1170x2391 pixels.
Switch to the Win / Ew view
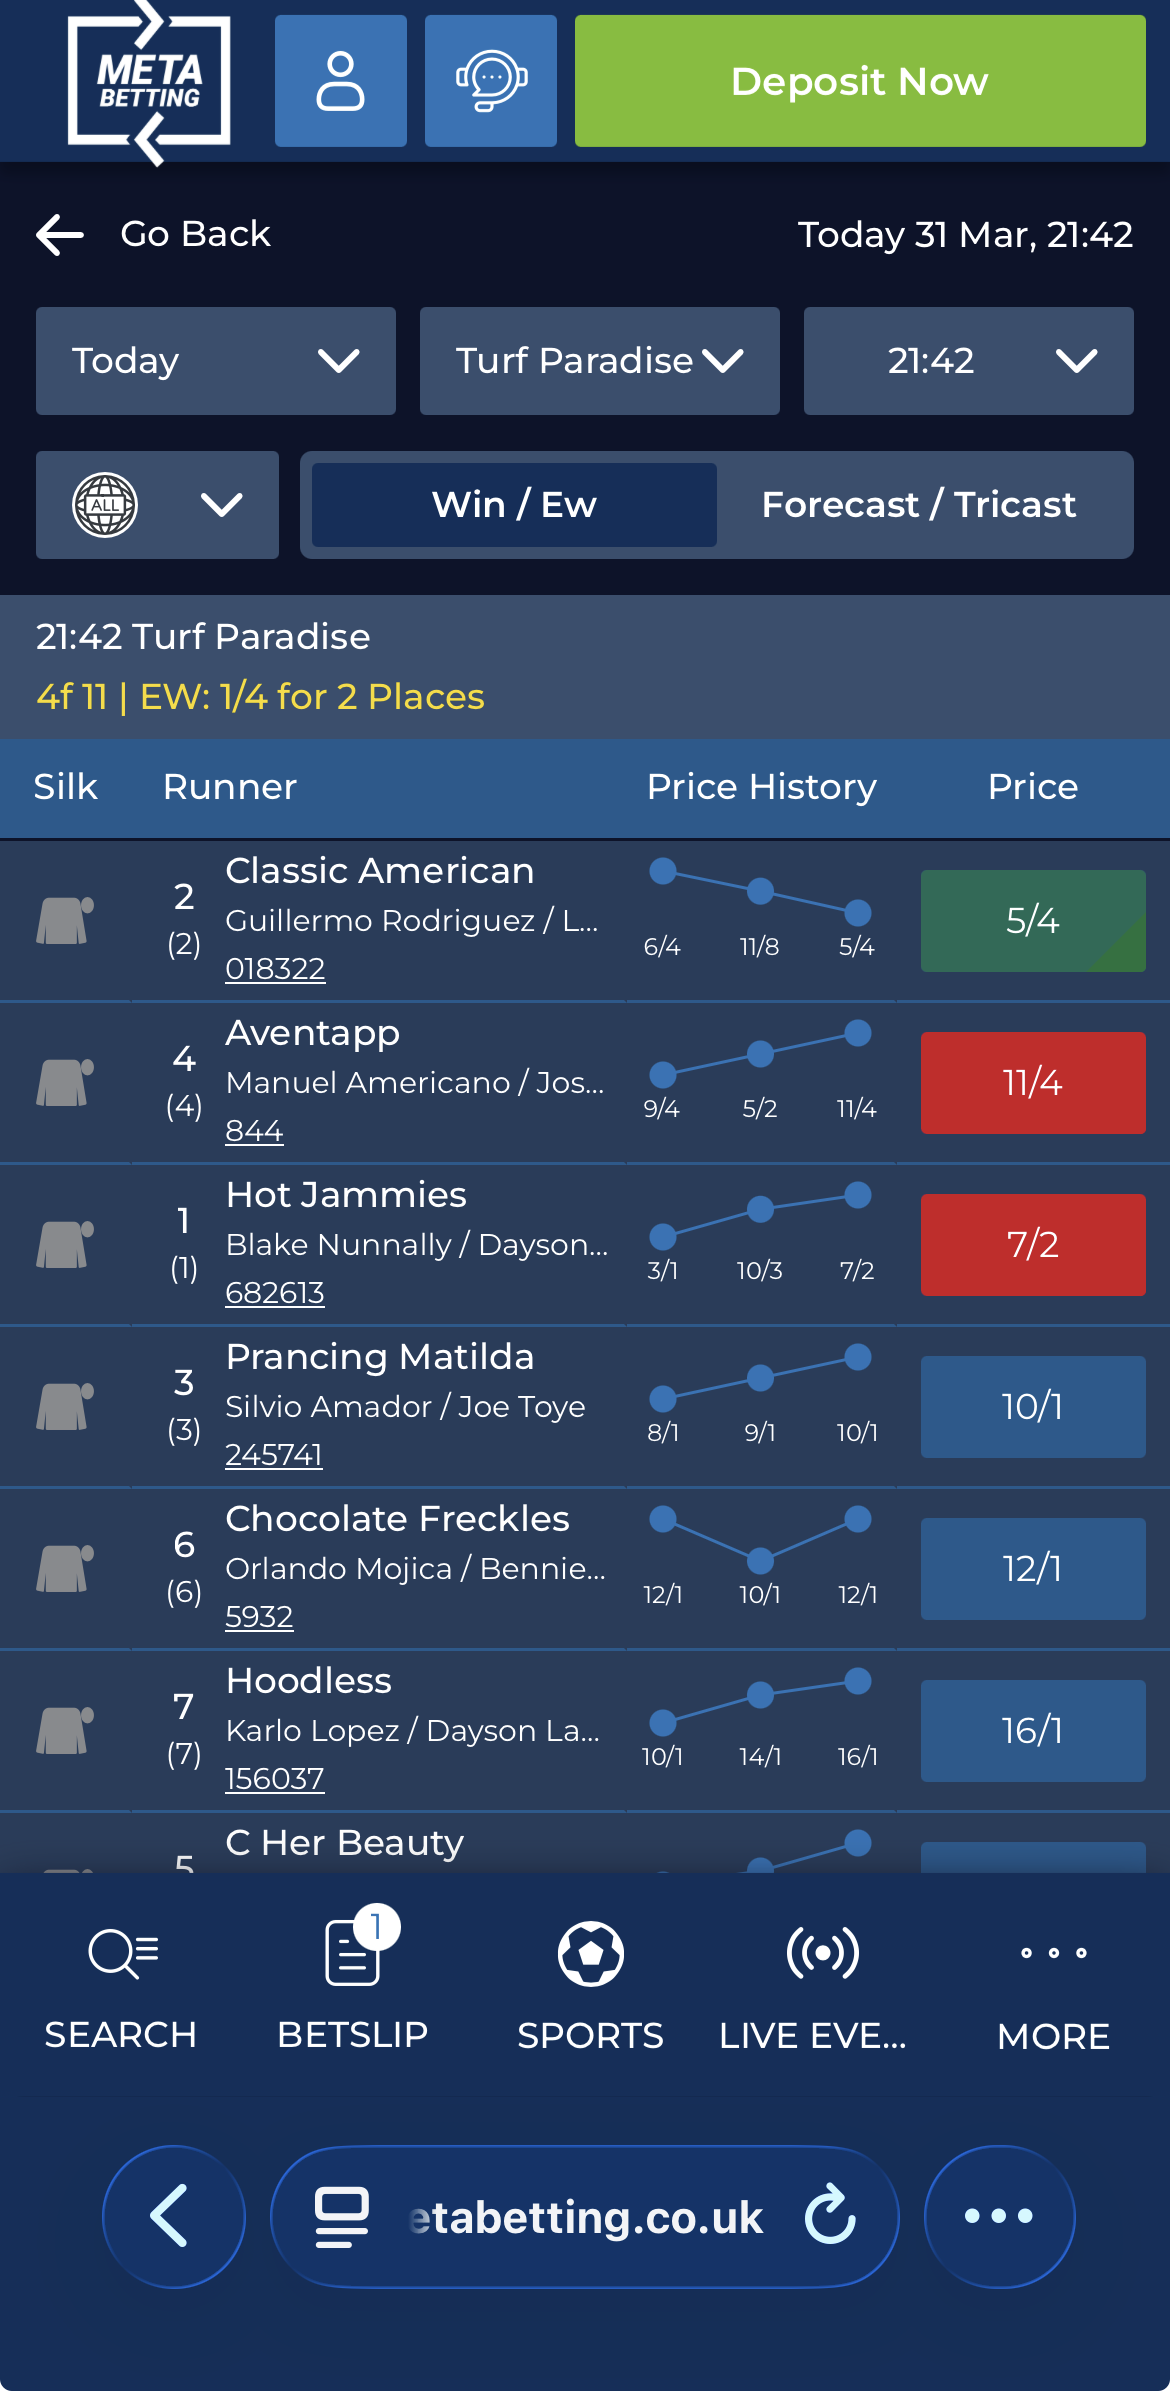pyautogui.click(x=513, y=505)
